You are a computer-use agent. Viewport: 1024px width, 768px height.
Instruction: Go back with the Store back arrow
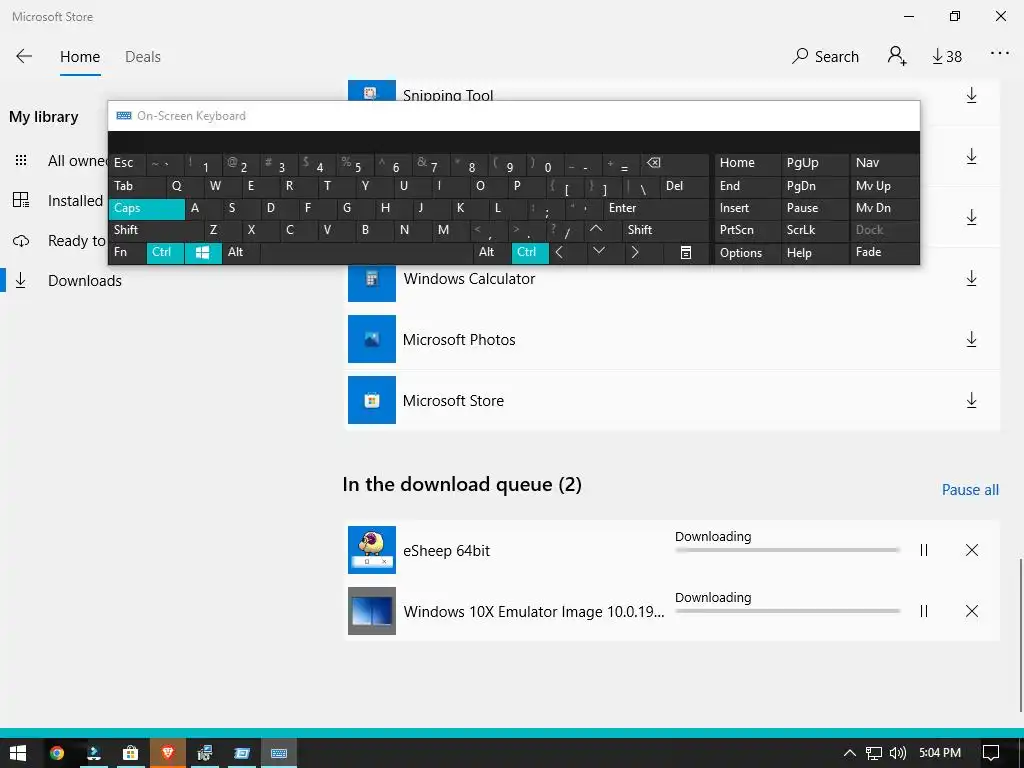tap(24, 56)
